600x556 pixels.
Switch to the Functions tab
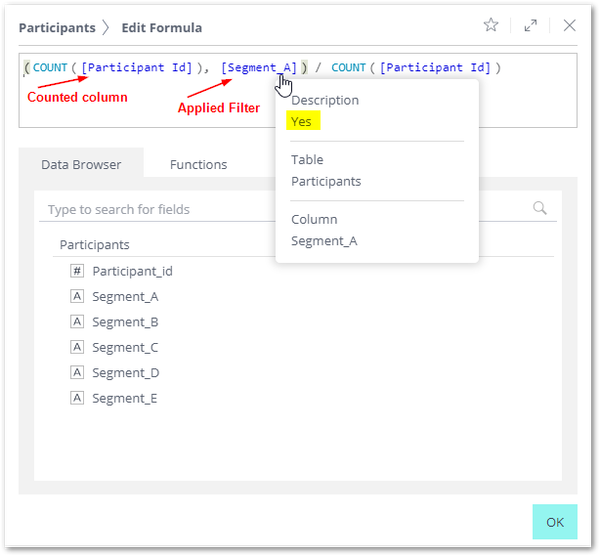(x=198, y=165)
